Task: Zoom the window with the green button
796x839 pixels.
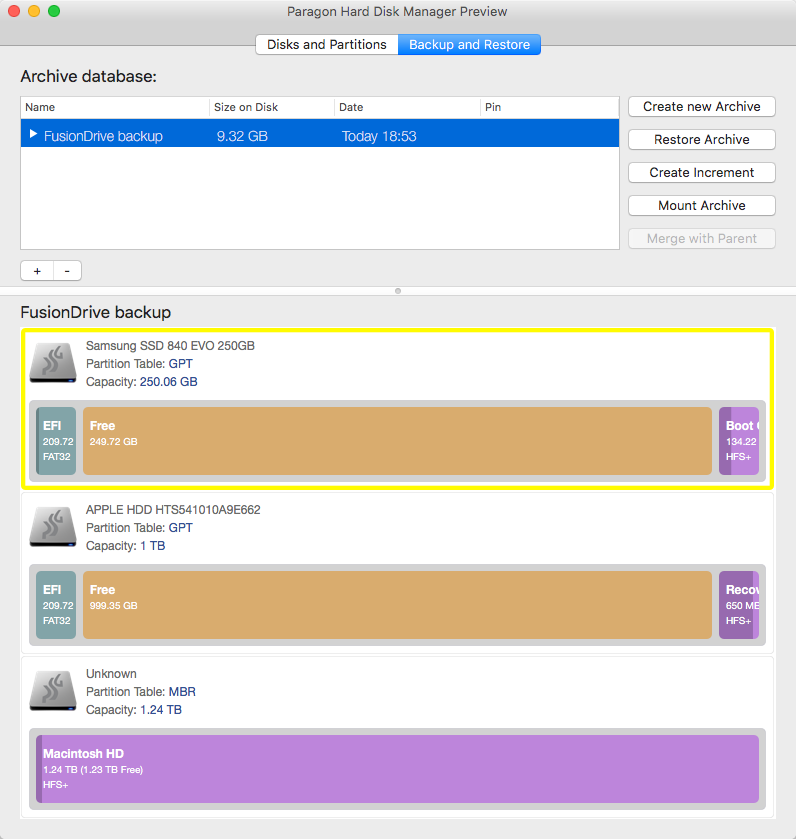Action: [54, 11]
